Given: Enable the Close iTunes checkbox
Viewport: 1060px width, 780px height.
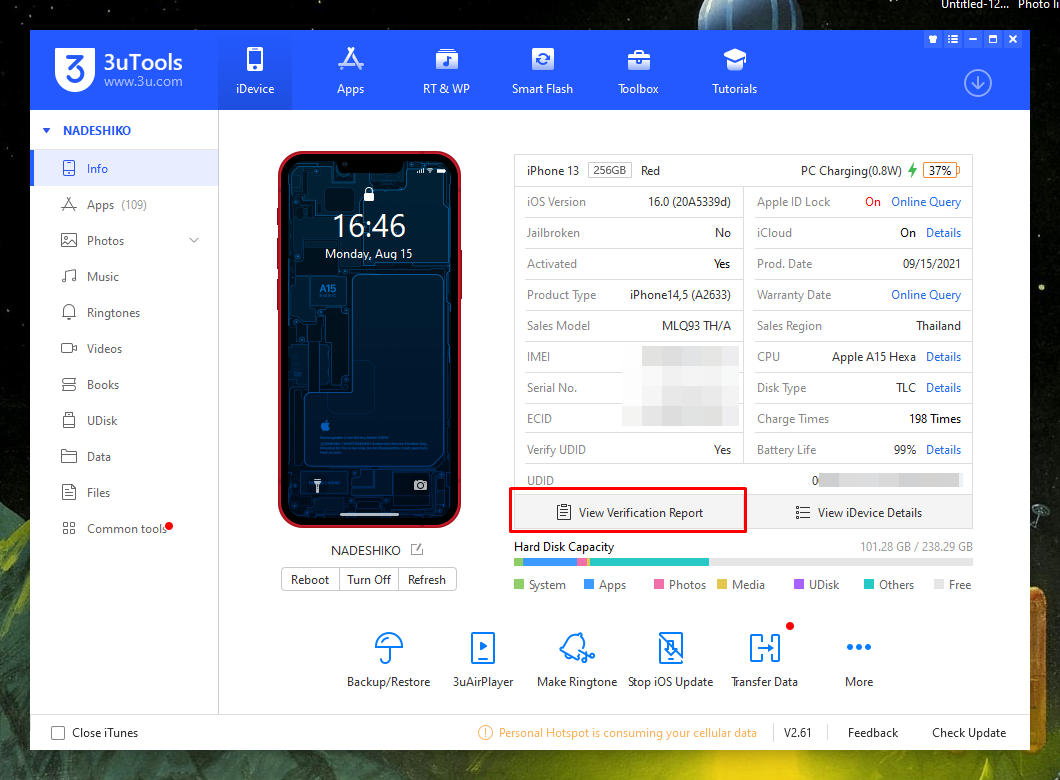Looking at the screenshot, I should pos(59,733).
